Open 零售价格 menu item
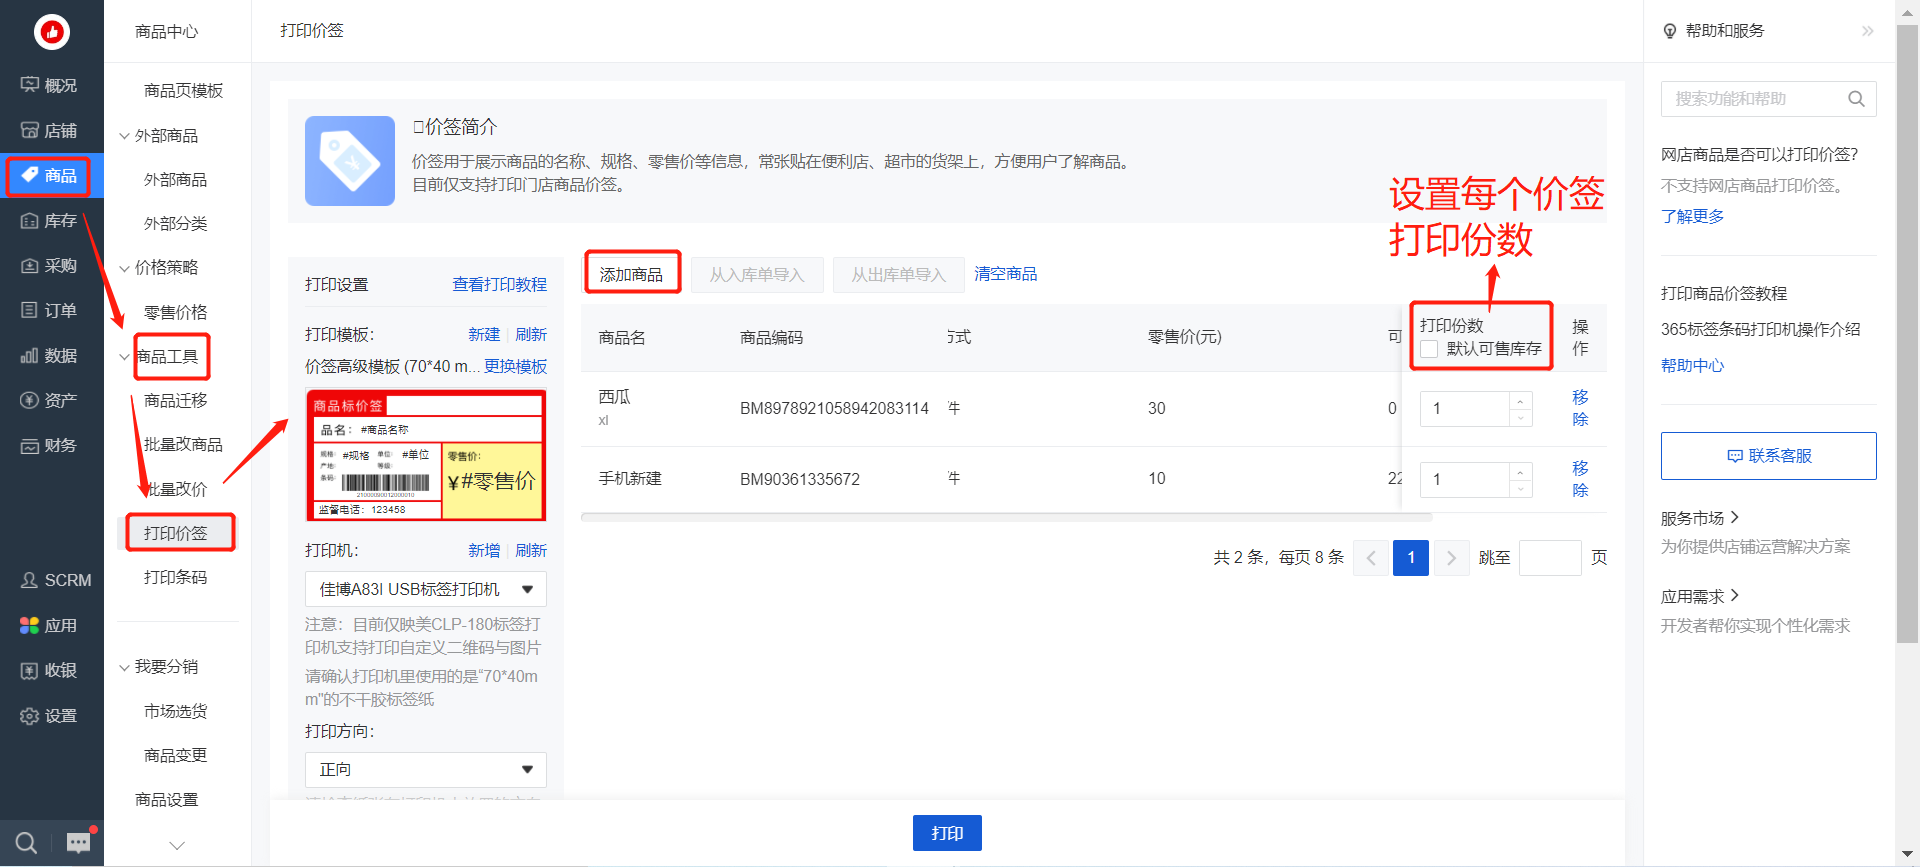 tap(176, 313)
